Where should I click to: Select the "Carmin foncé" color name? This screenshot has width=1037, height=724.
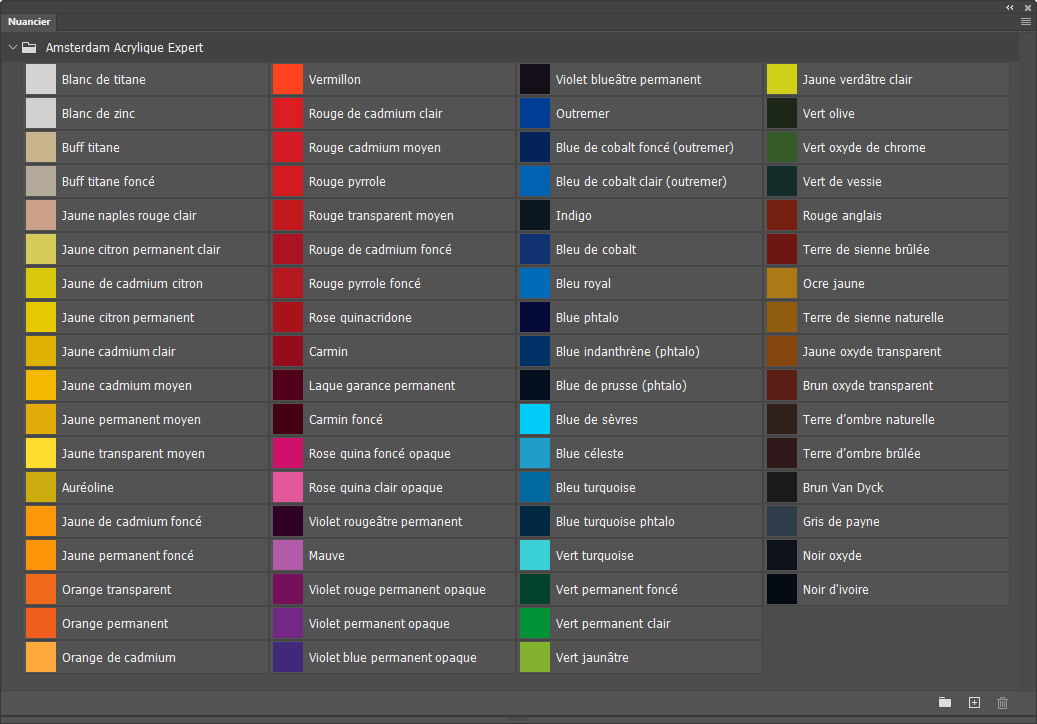[346, 420]
